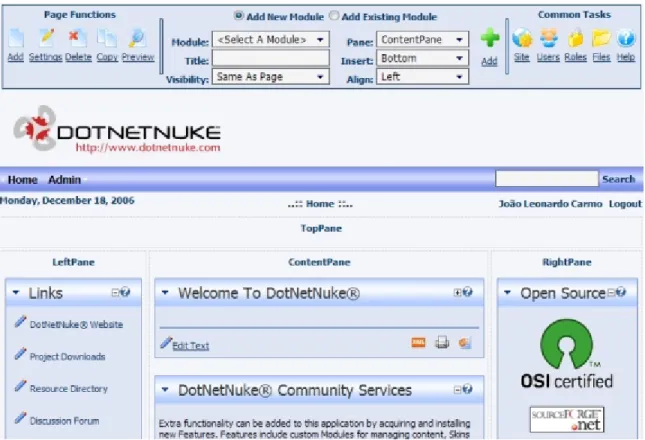Open the Visibility Same As Page dropdown

271,76
